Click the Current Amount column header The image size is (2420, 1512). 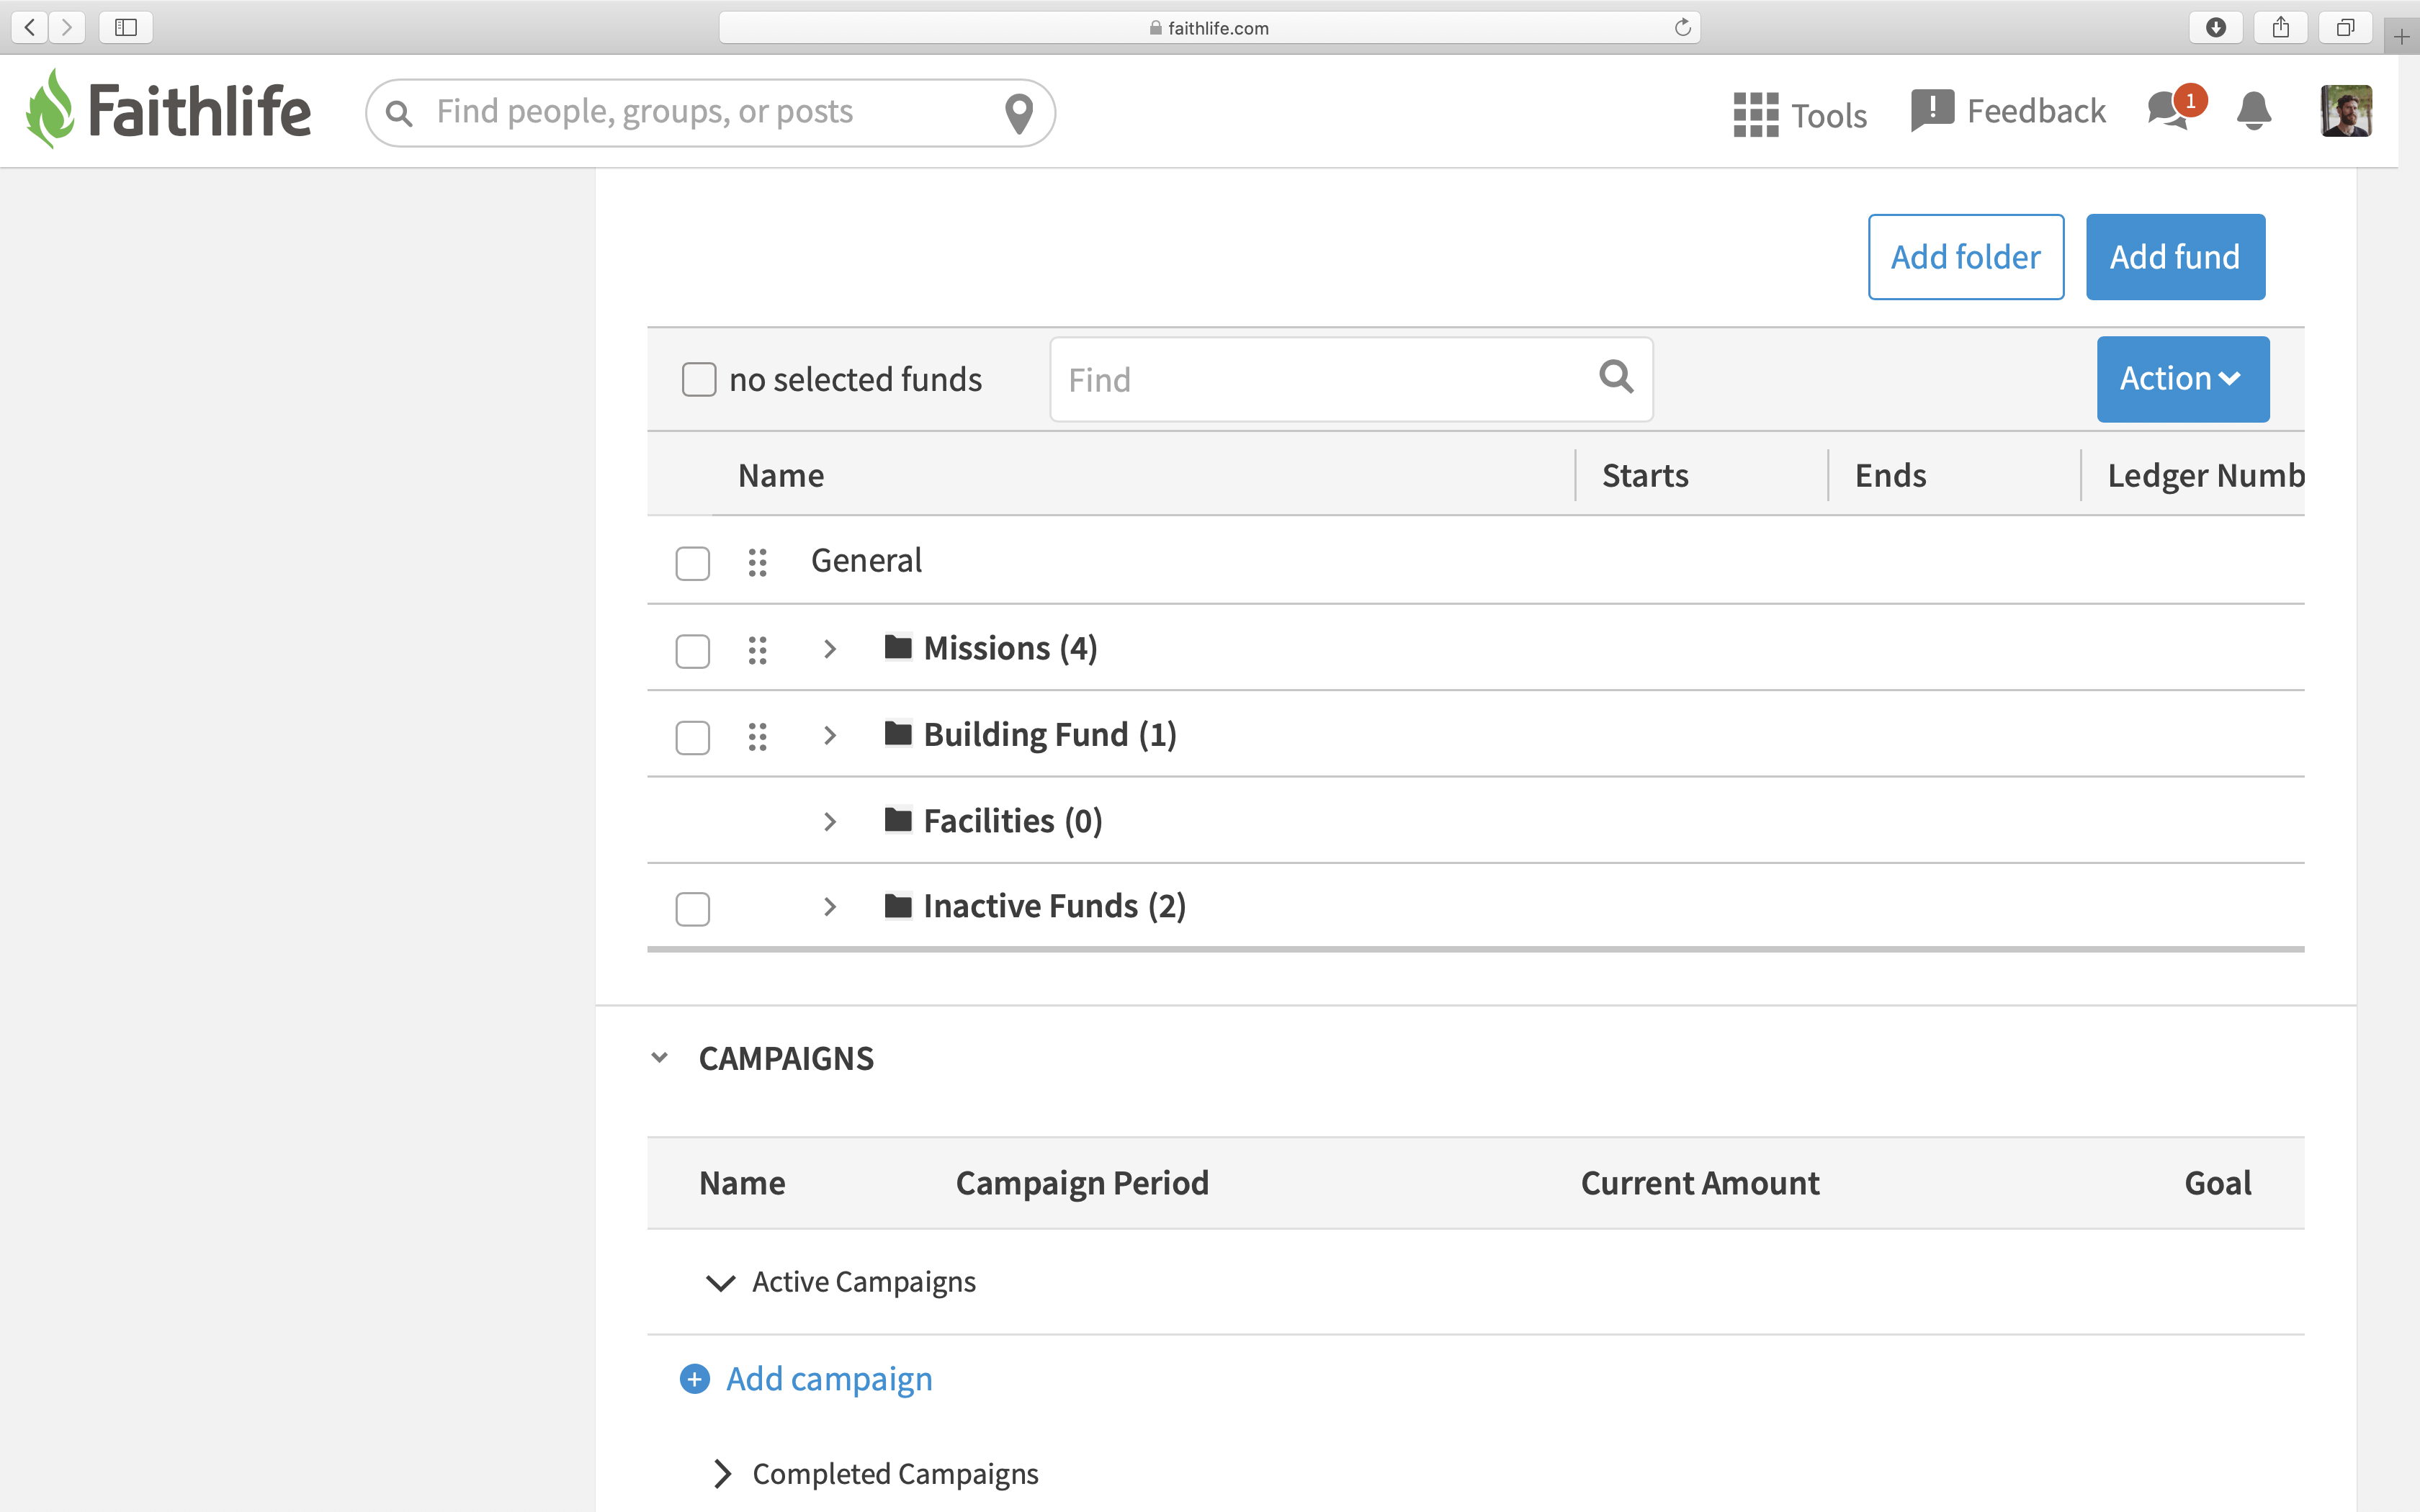(x=1700, y=1183)
